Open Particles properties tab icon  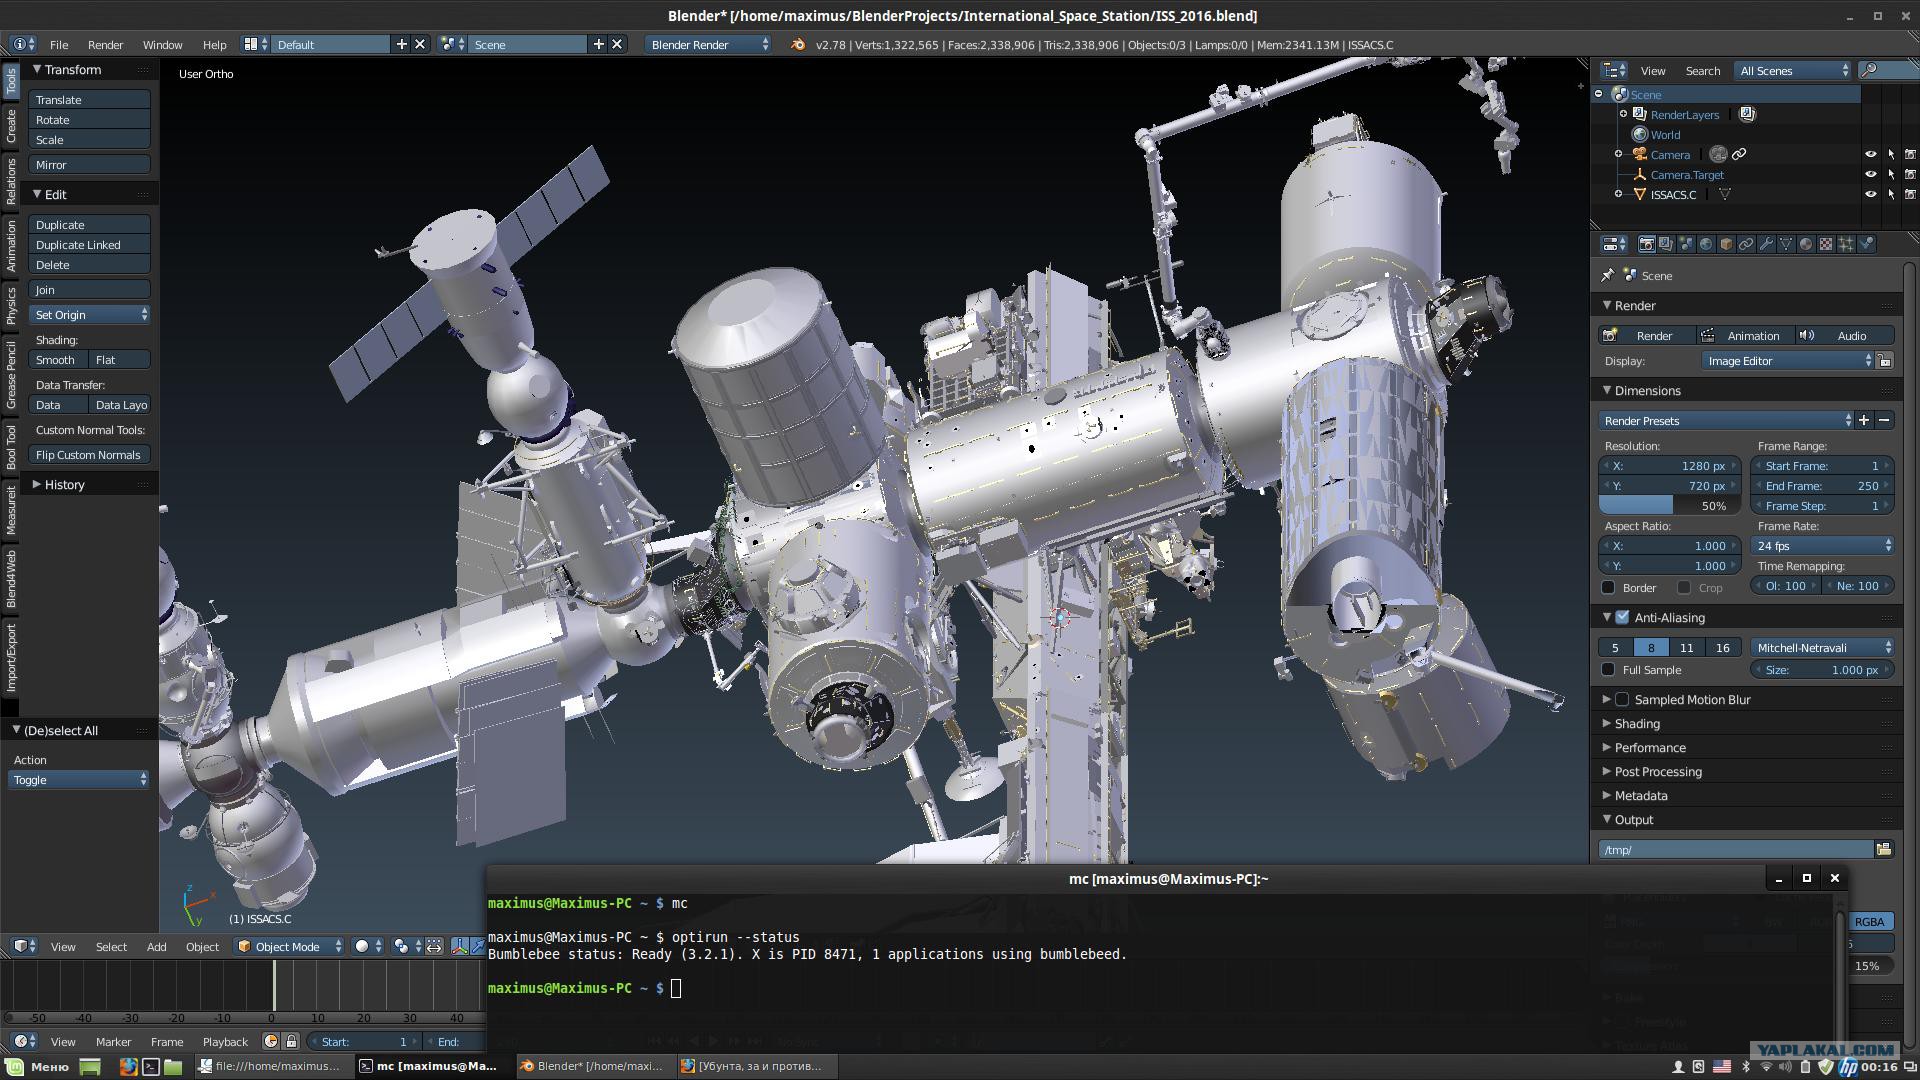click(x=1847, y=244)
